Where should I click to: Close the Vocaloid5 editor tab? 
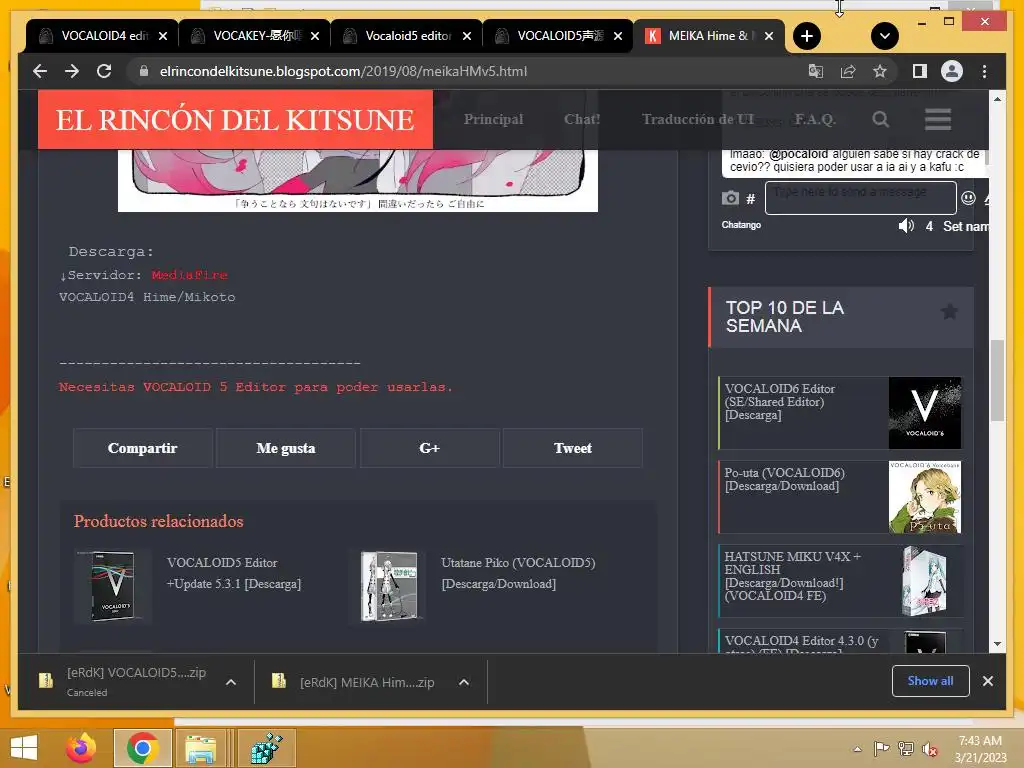(x=467, y=36)
